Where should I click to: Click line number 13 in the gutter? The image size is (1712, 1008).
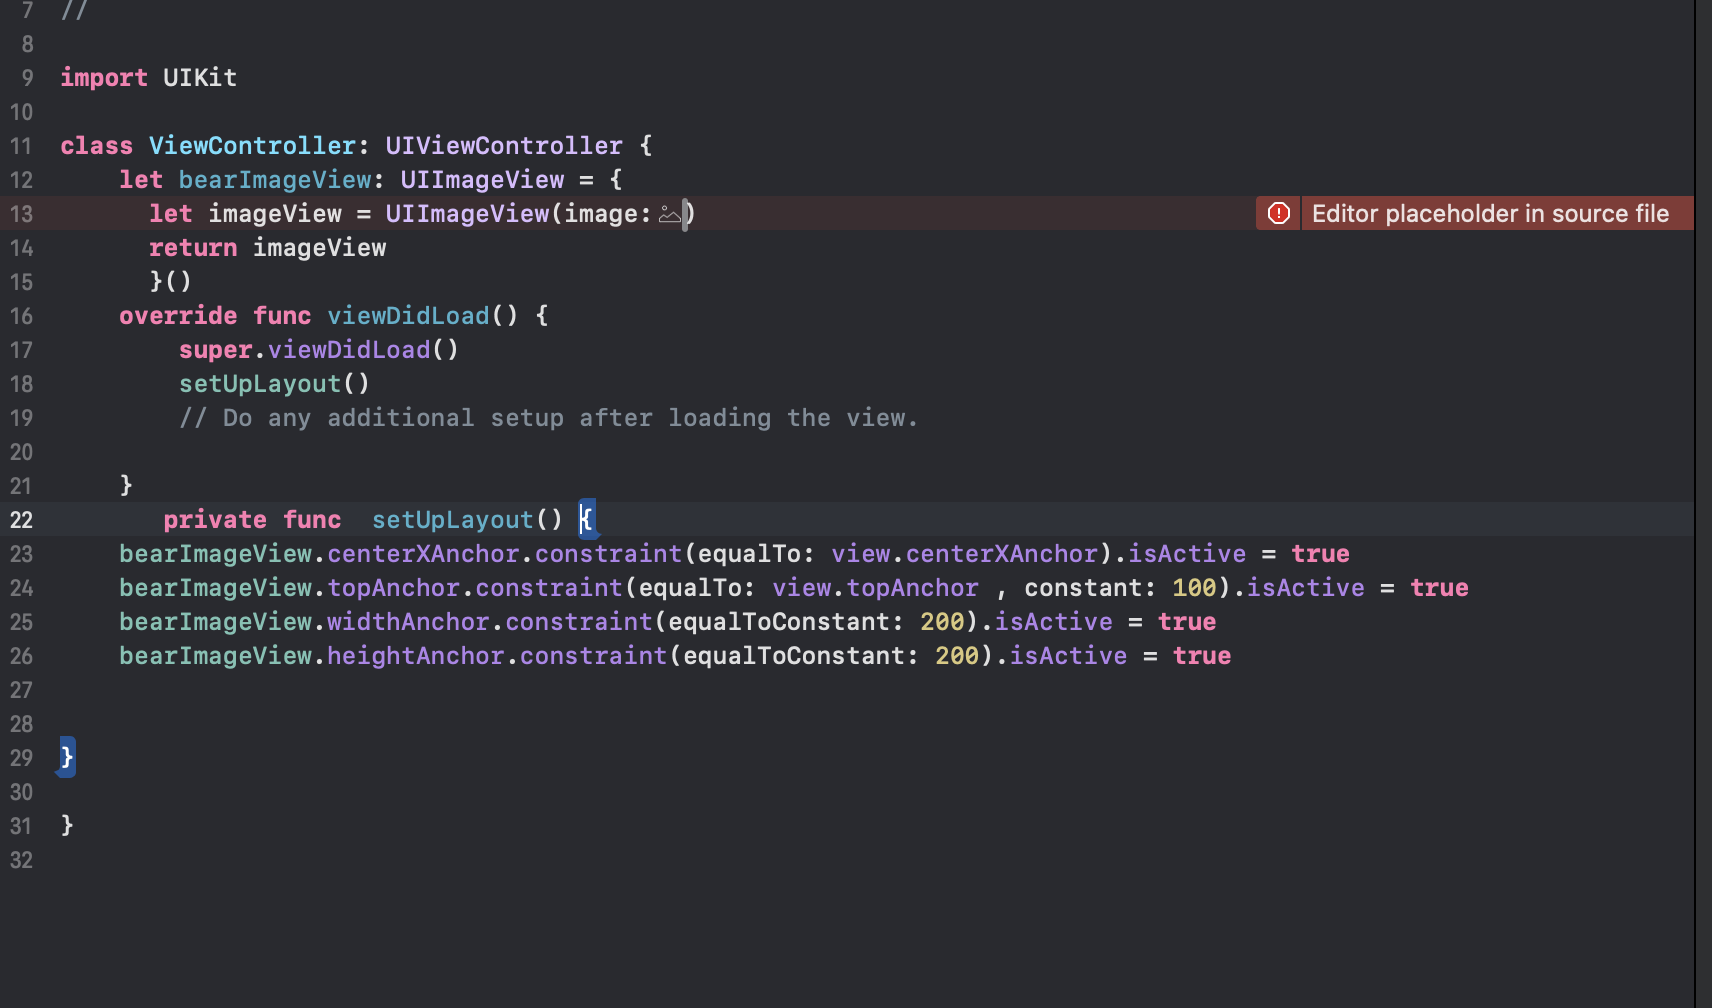[22, 214]
